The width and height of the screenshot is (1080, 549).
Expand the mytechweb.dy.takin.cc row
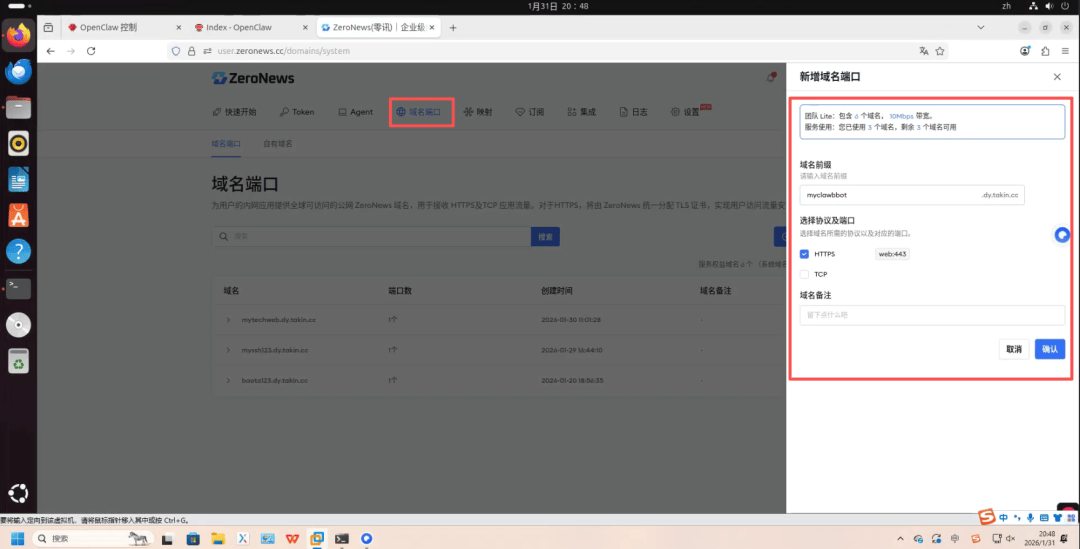point(228,320)
